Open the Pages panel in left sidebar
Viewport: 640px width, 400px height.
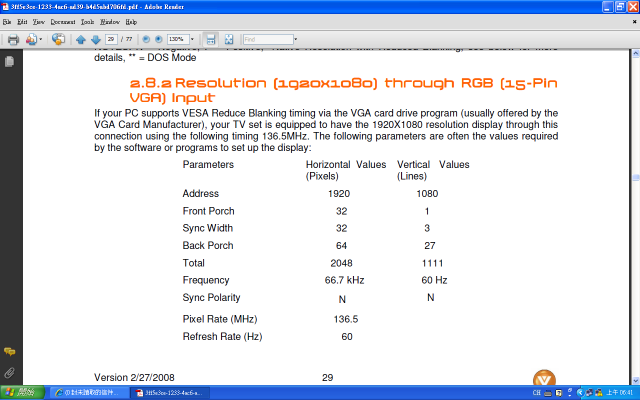(9, 62)
